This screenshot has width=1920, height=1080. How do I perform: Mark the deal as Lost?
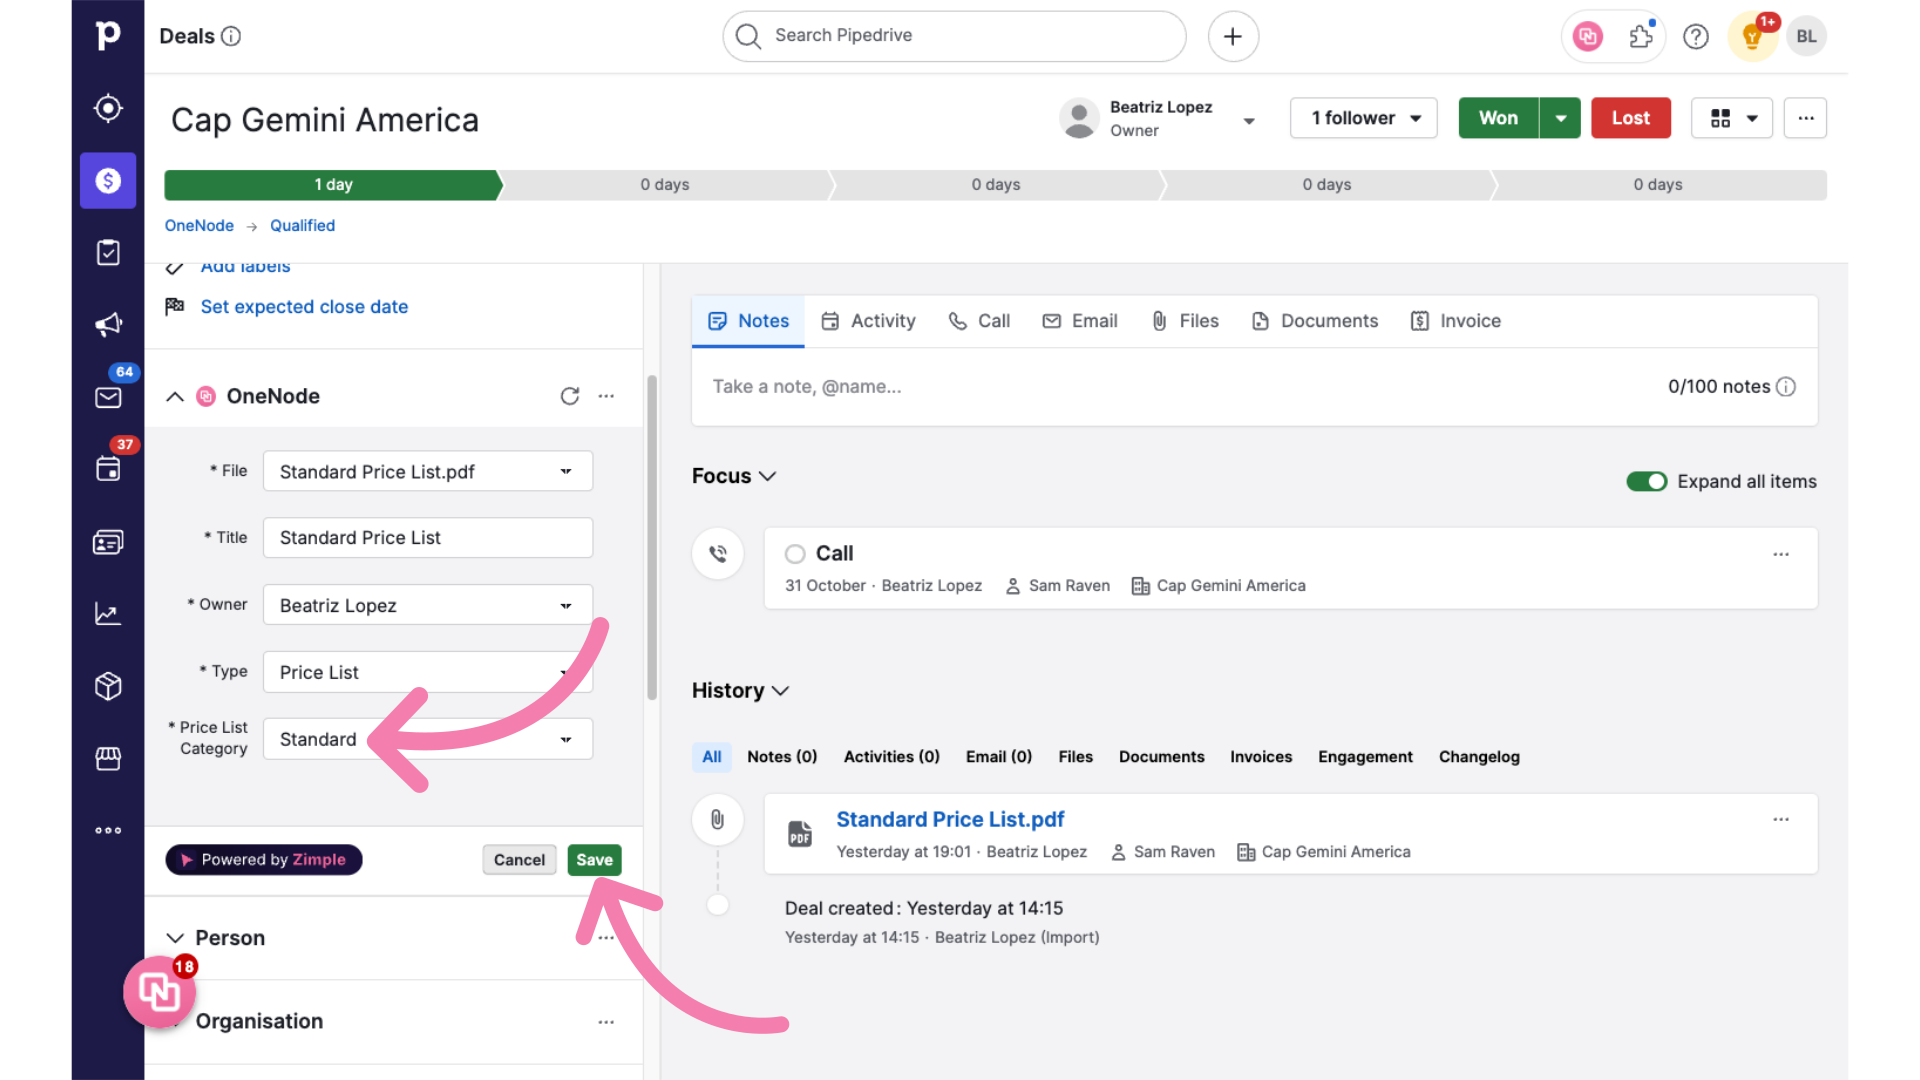pyautogui.click(x=1630, y=118)
